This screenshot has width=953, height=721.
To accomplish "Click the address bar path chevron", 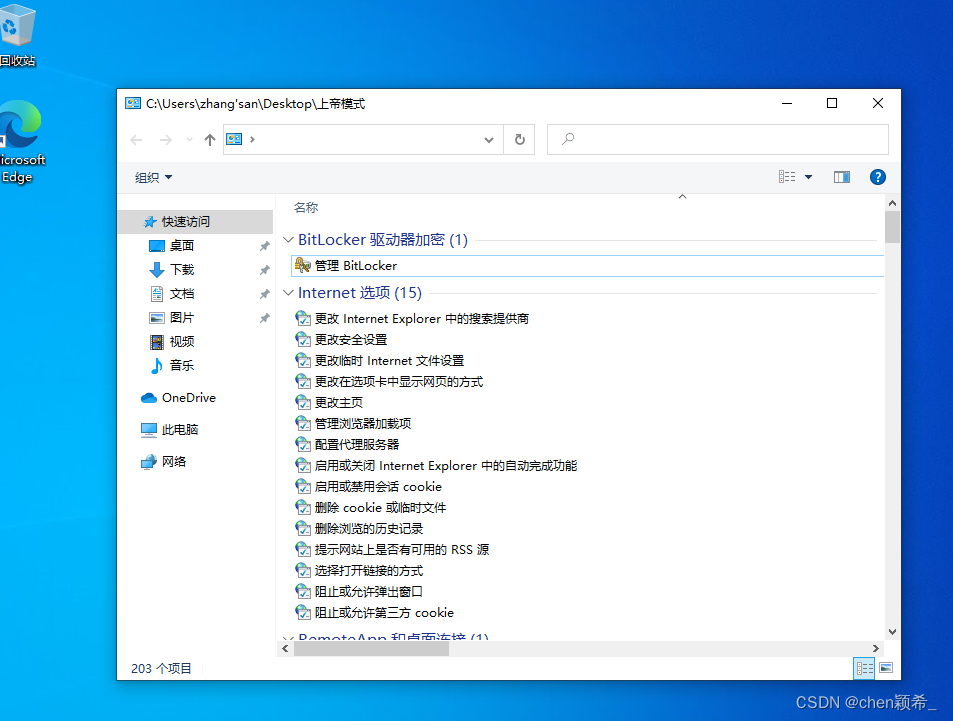I will pos(252,140).
